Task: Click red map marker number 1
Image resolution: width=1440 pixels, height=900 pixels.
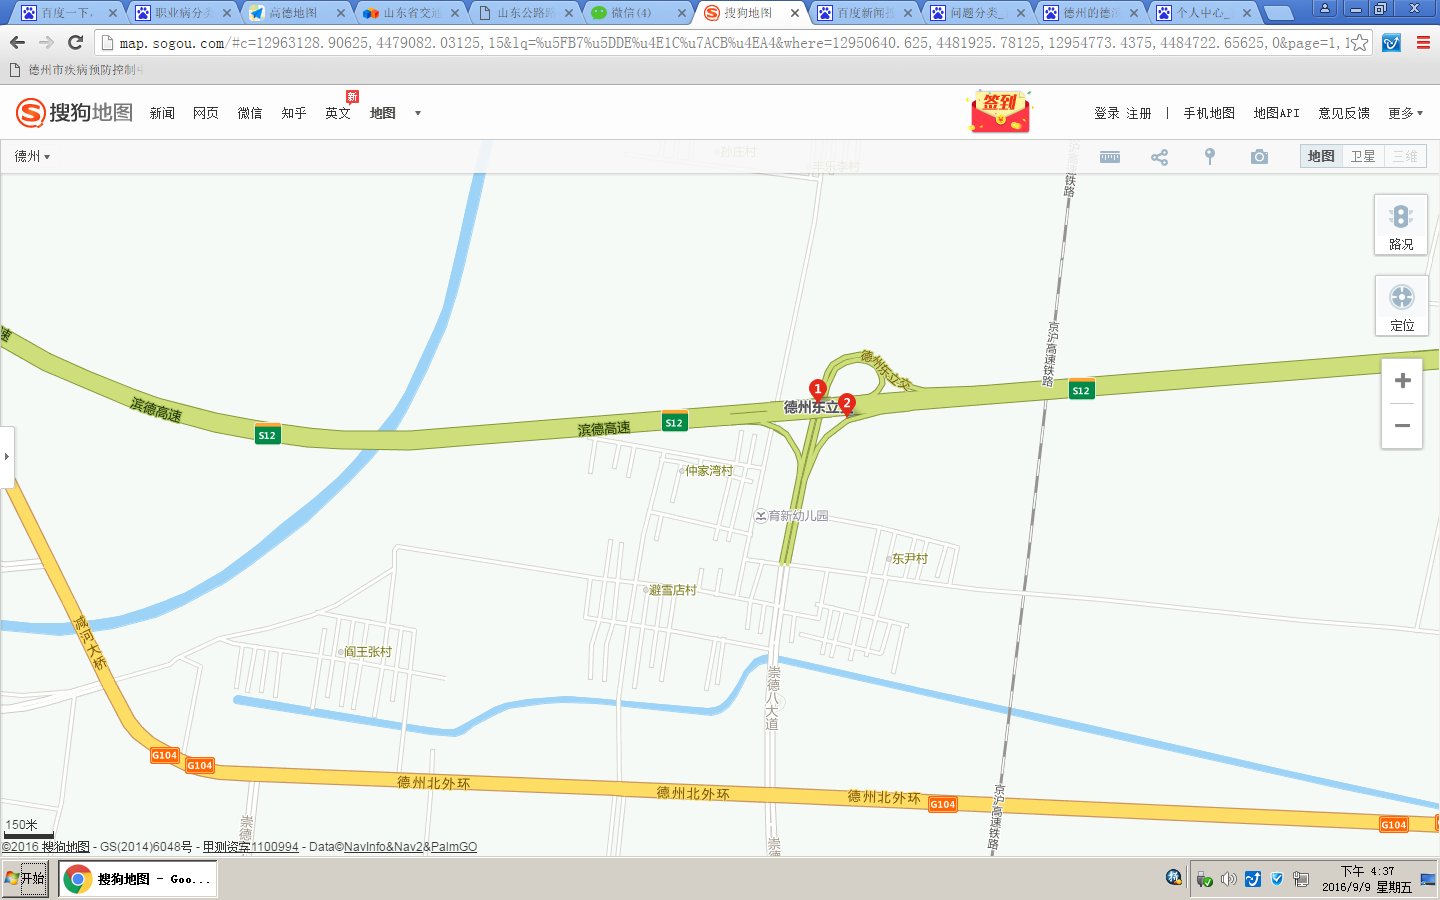Action: tap(818, 389)
